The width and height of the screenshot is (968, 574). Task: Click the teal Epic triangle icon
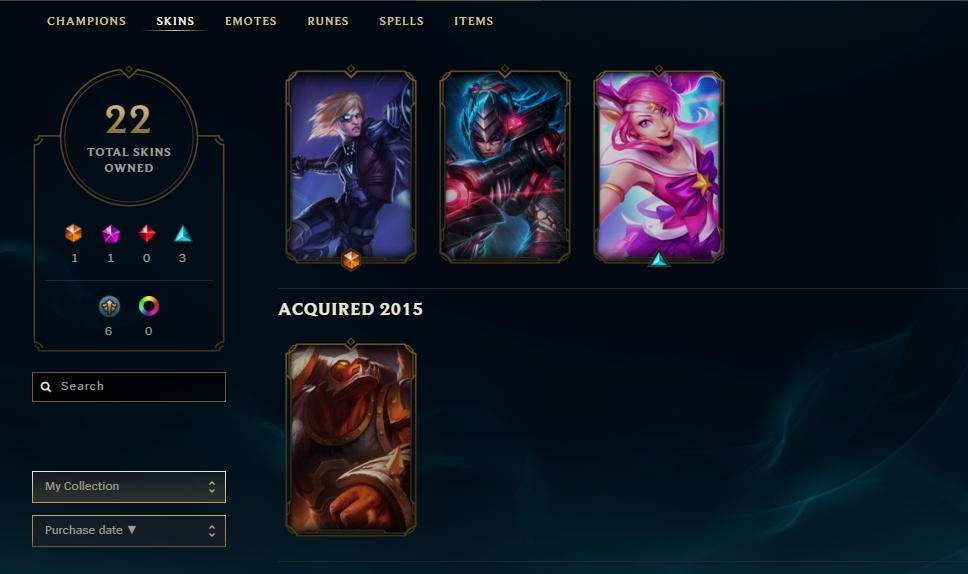183,234
